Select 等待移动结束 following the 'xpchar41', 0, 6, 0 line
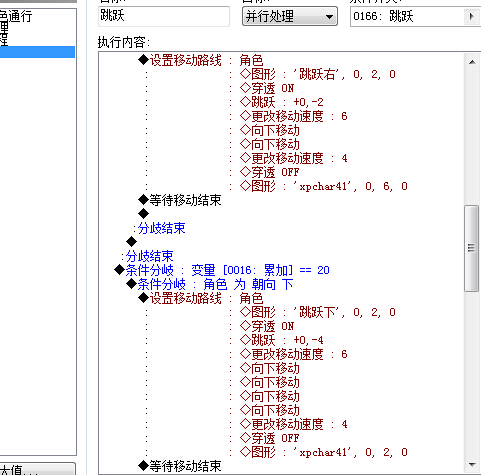Viewport: 481px width, 475px height. (180, 200)
